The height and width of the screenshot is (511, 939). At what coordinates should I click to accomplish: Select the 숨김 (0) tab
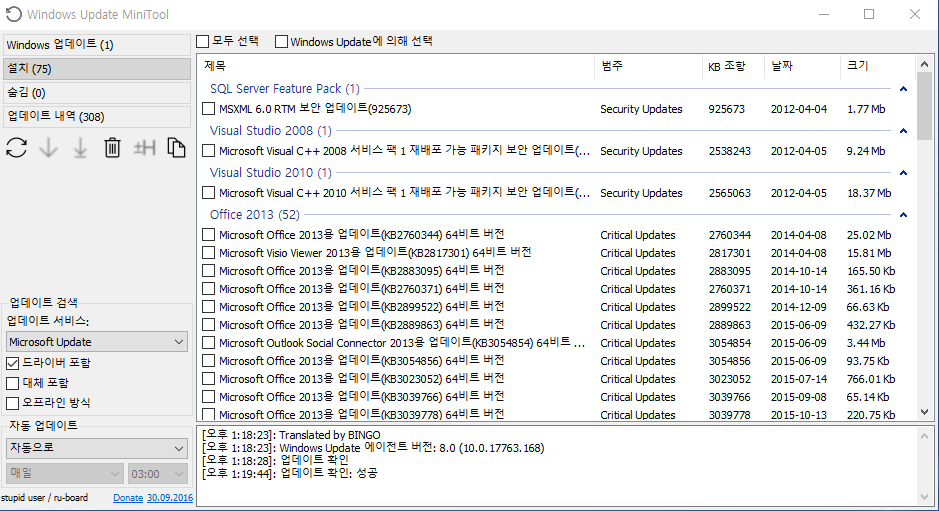[97, 93]
